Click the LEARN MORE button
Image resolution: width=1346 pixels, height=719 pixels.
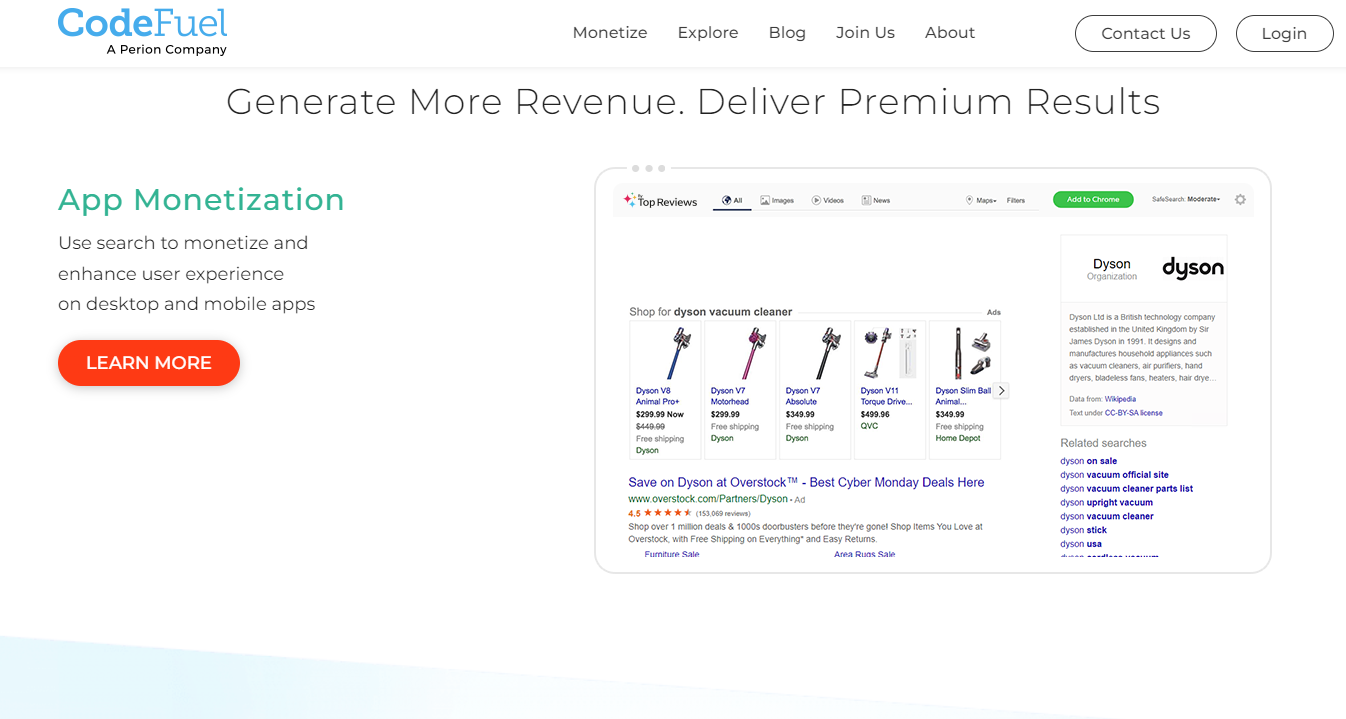pos(149,363)
